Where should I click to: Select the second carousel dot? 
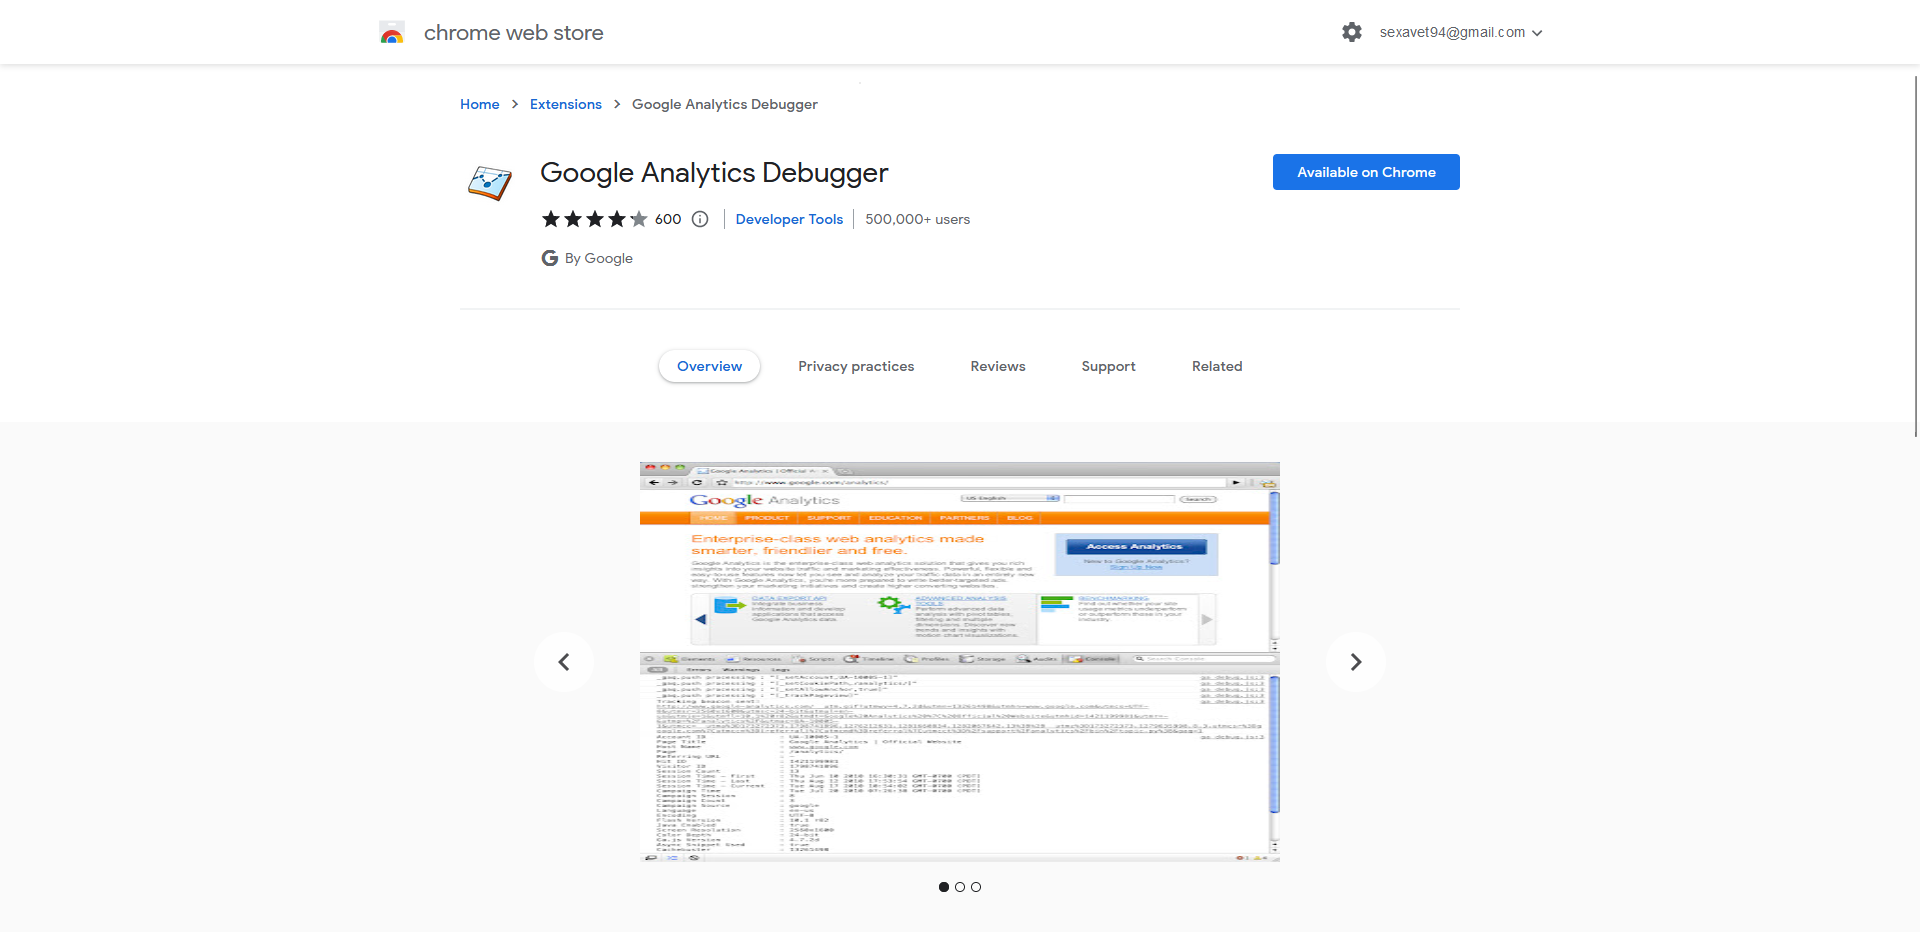coord(960,887)
